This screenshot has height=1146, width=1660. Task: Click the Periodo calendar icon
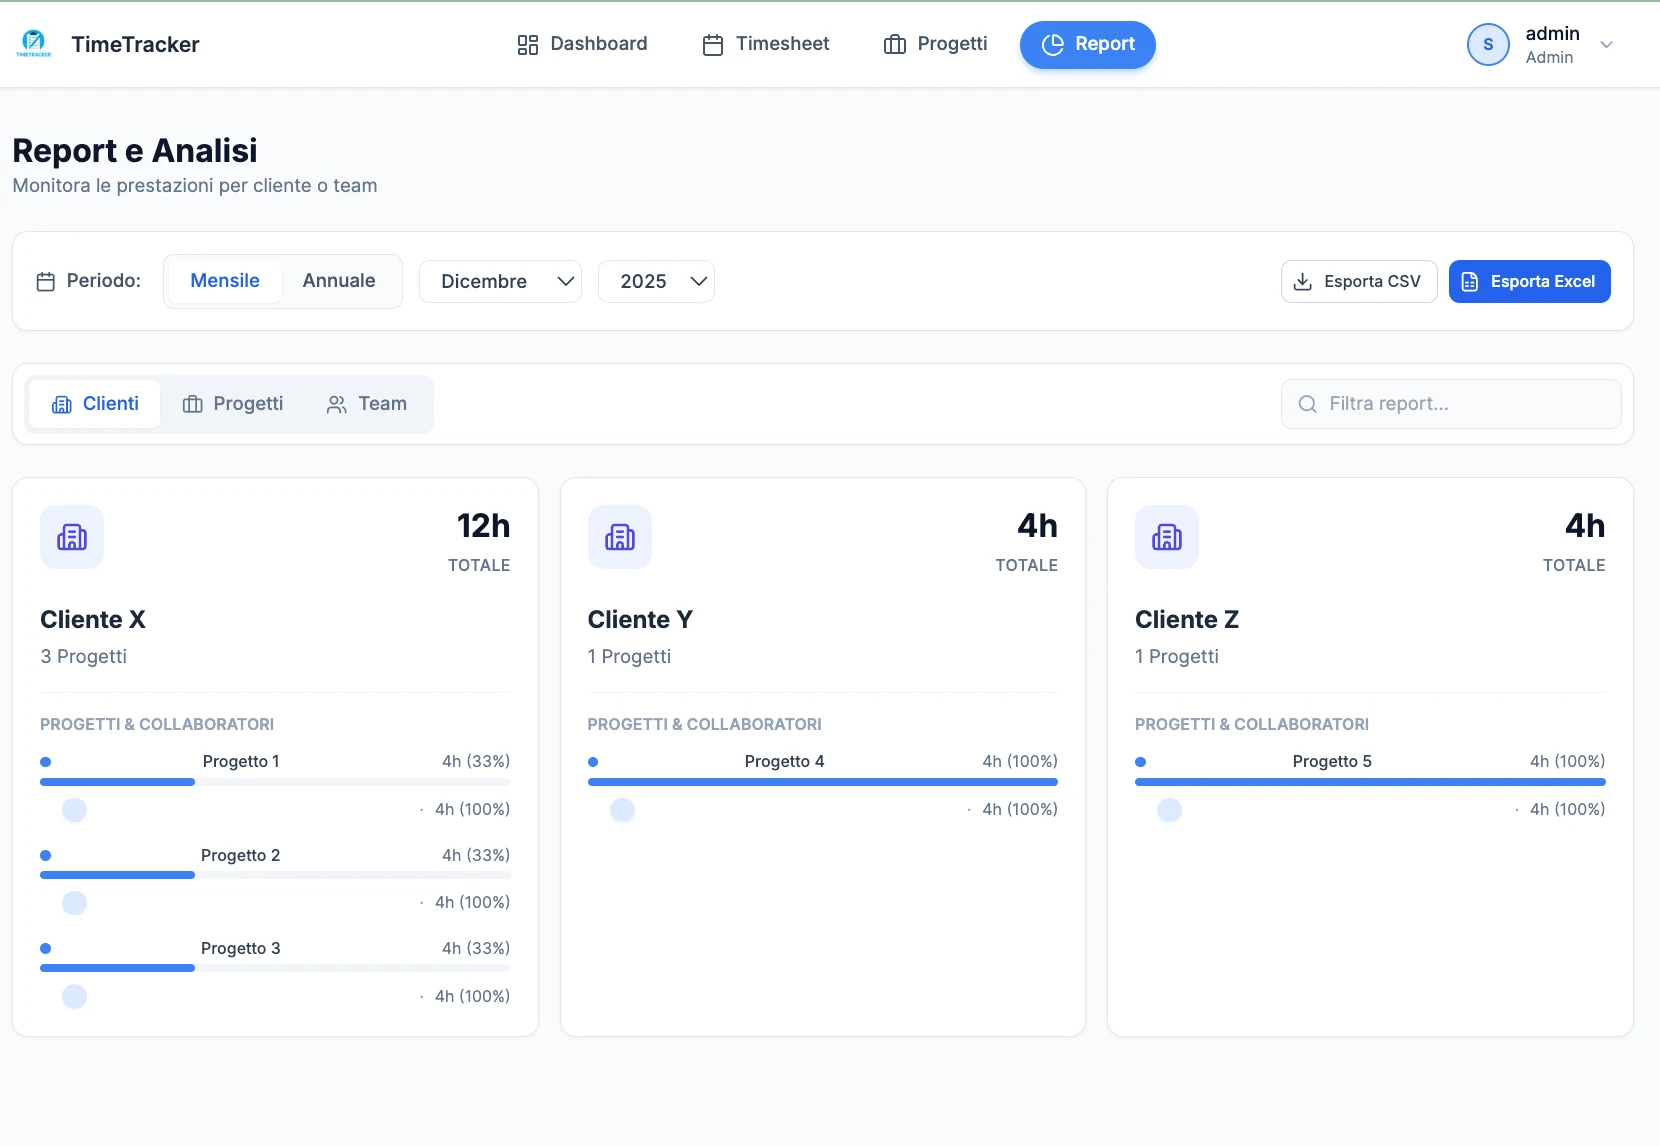[45, 282]
